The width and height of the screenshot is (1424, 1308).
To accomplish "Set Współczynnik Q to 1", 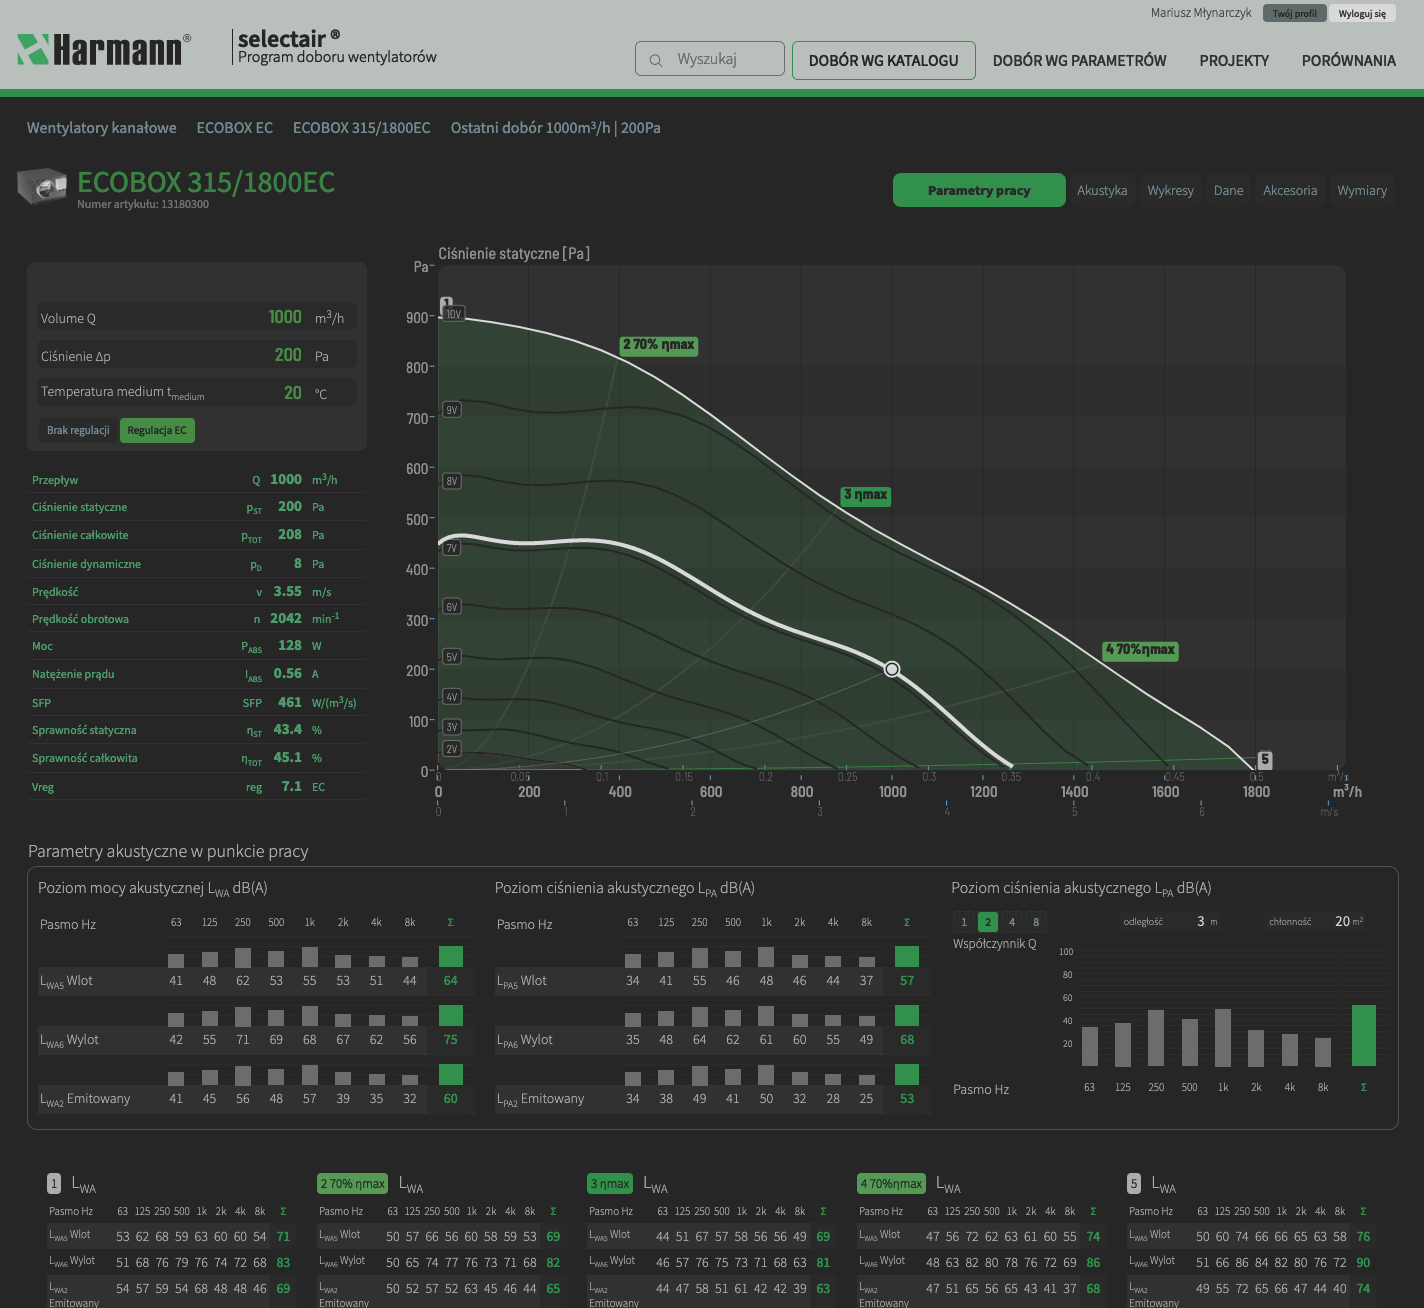I will coord(964,922).
